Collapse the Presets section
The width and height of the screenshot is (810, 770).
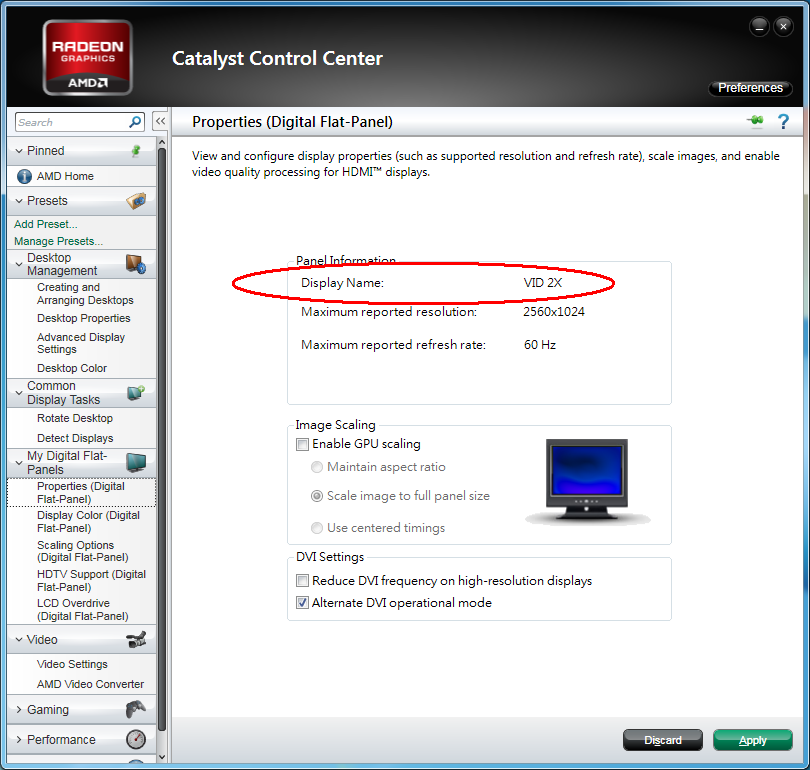[x=19, y=200]
